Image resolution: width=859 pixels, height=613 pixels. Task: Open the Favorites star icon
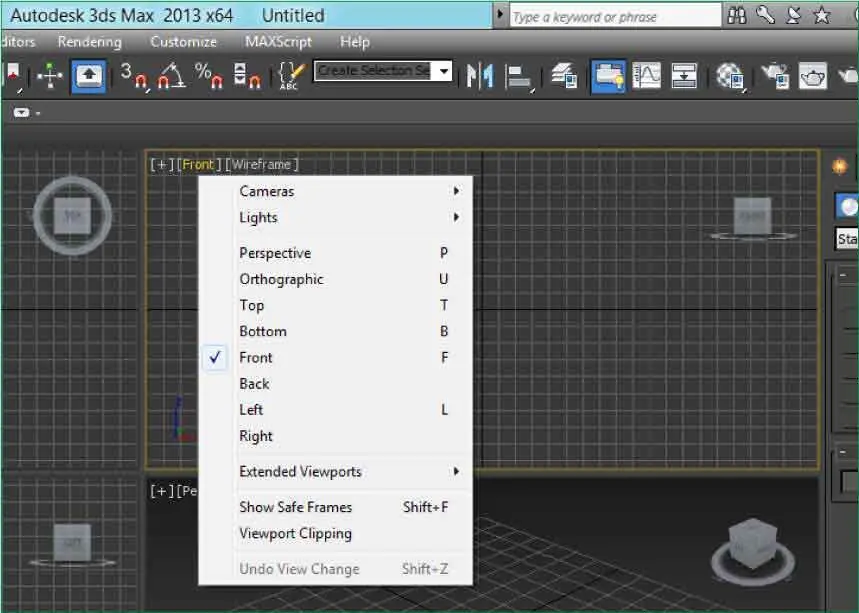pyautogui.click(x=822, y=15)
